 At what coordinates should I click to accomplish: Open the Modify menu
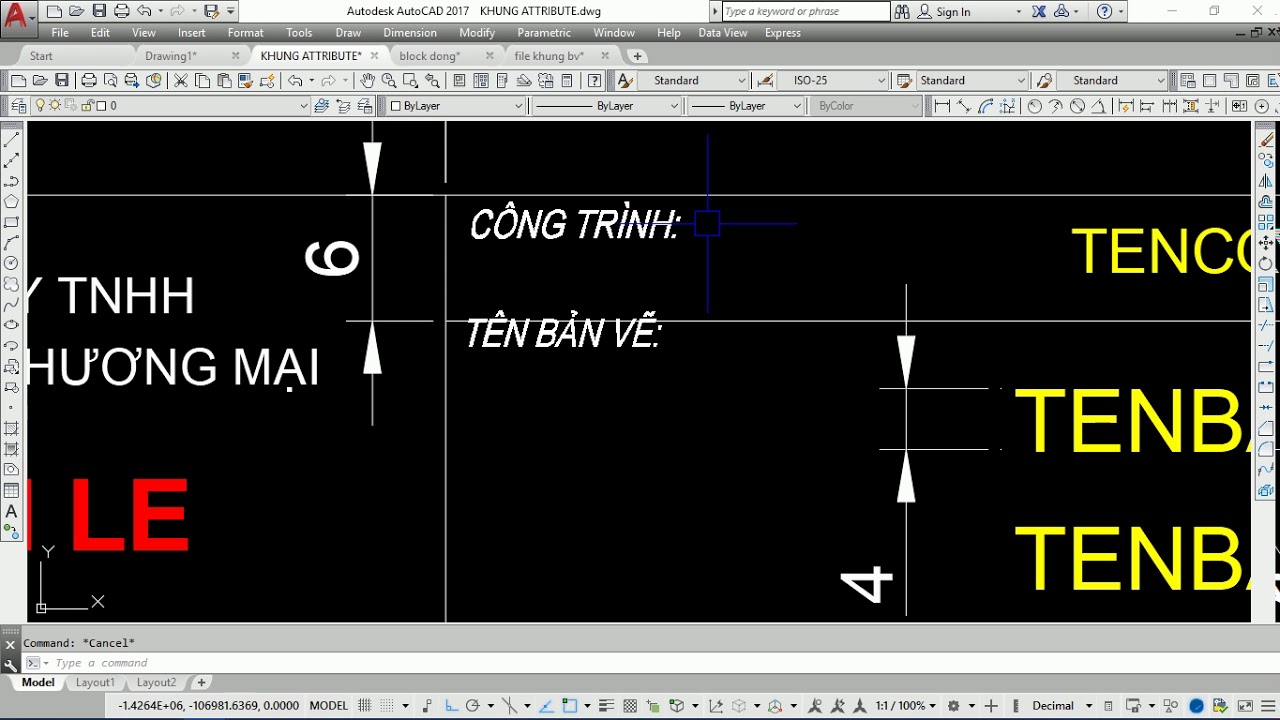tap(477, 33)
